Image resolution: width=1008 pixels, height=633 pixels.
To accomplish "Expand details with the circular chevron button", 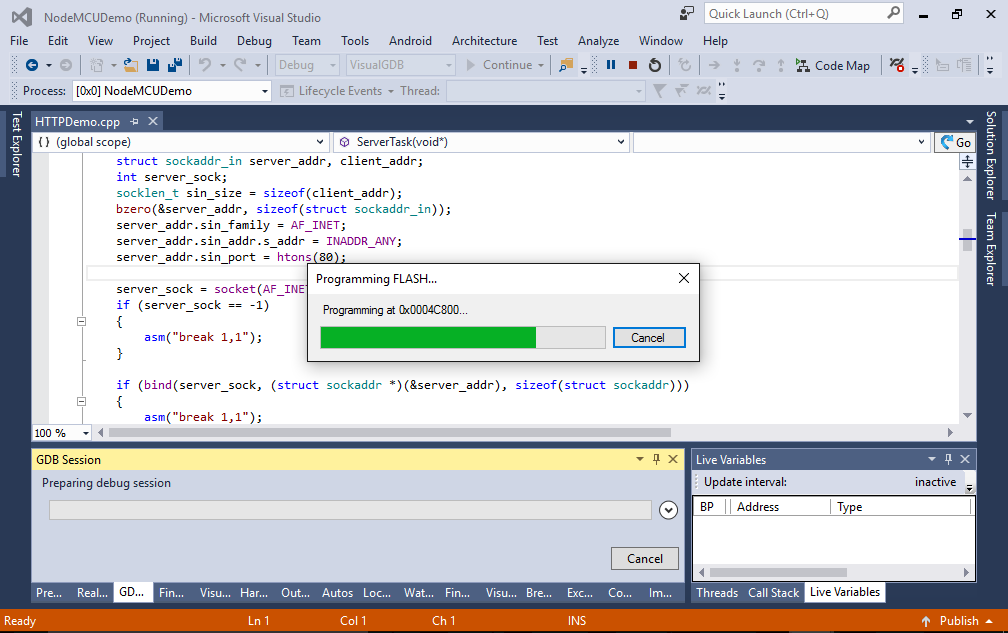I will pos(669,510).
